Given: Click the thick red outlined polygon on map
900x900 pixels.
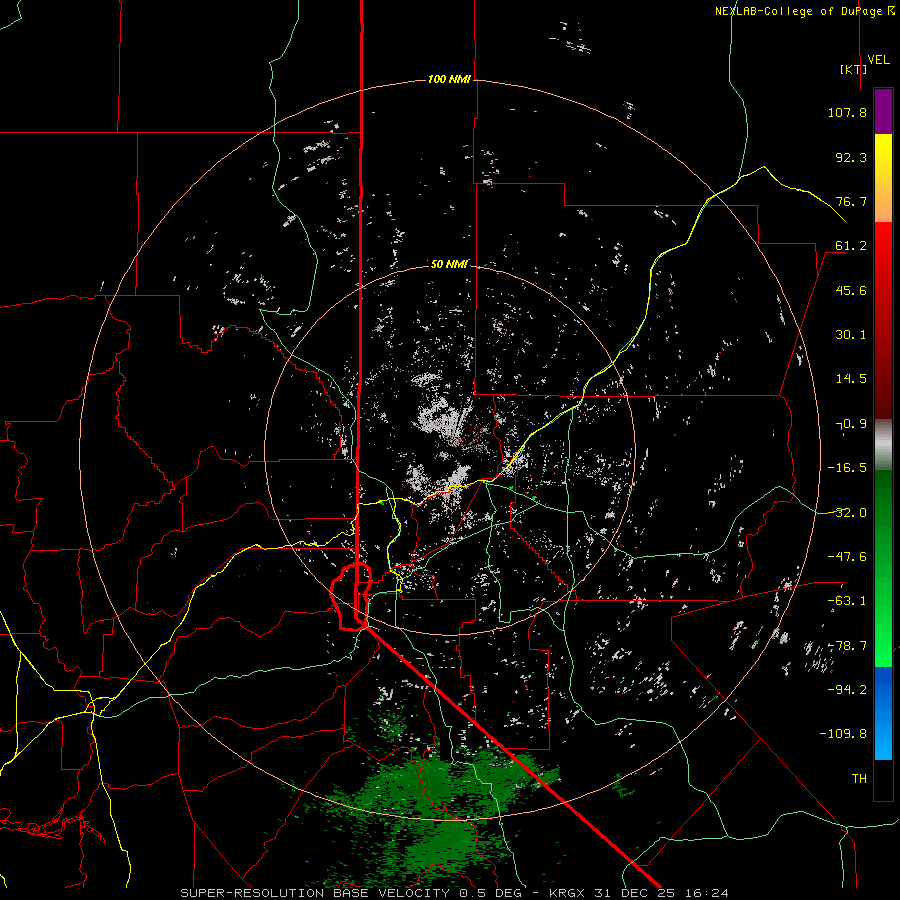Looking at the screenshot, I should point(351,597).
